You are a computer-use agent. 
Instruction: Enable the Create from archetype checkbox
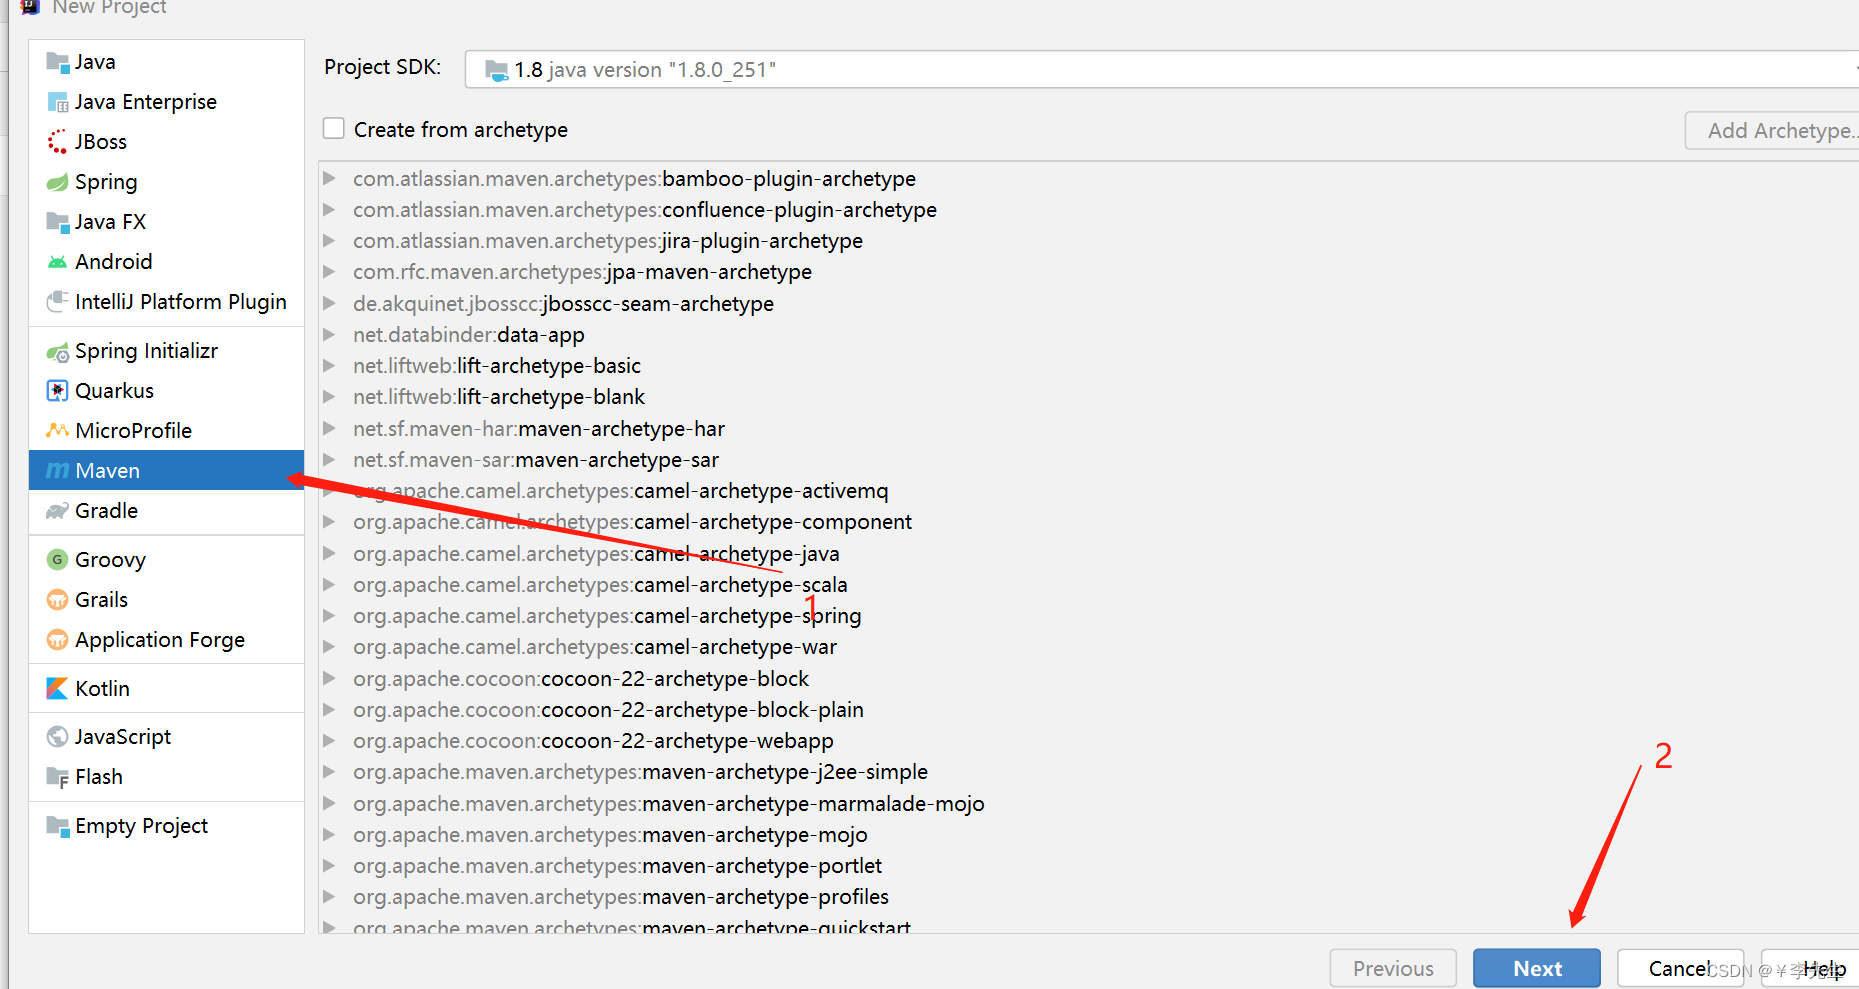[x=334, y=129]
